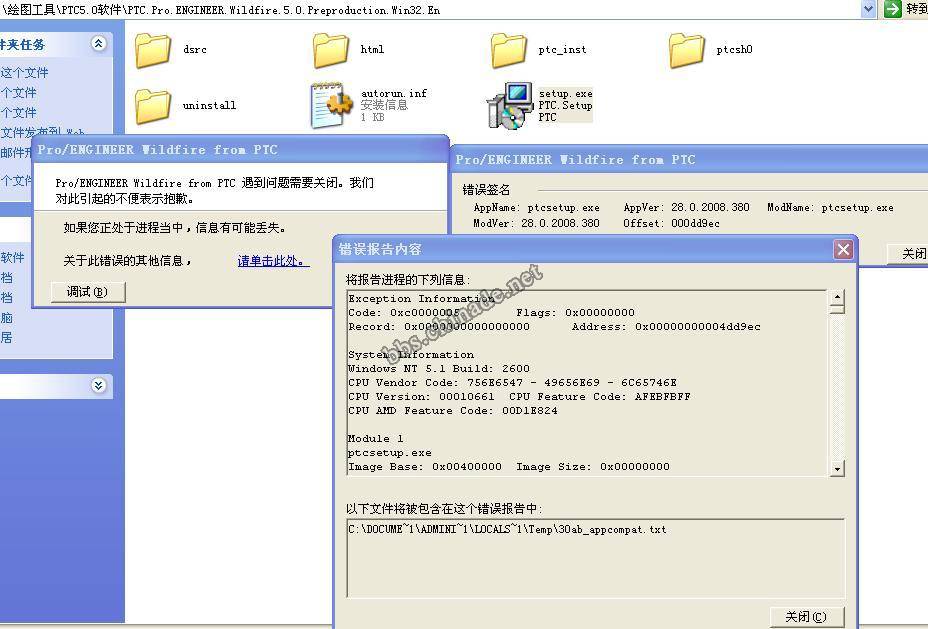Click the CPU AMD Feature Code line
Image resolution: width=928 pixels, height=629 pixels.
point(453,411)
